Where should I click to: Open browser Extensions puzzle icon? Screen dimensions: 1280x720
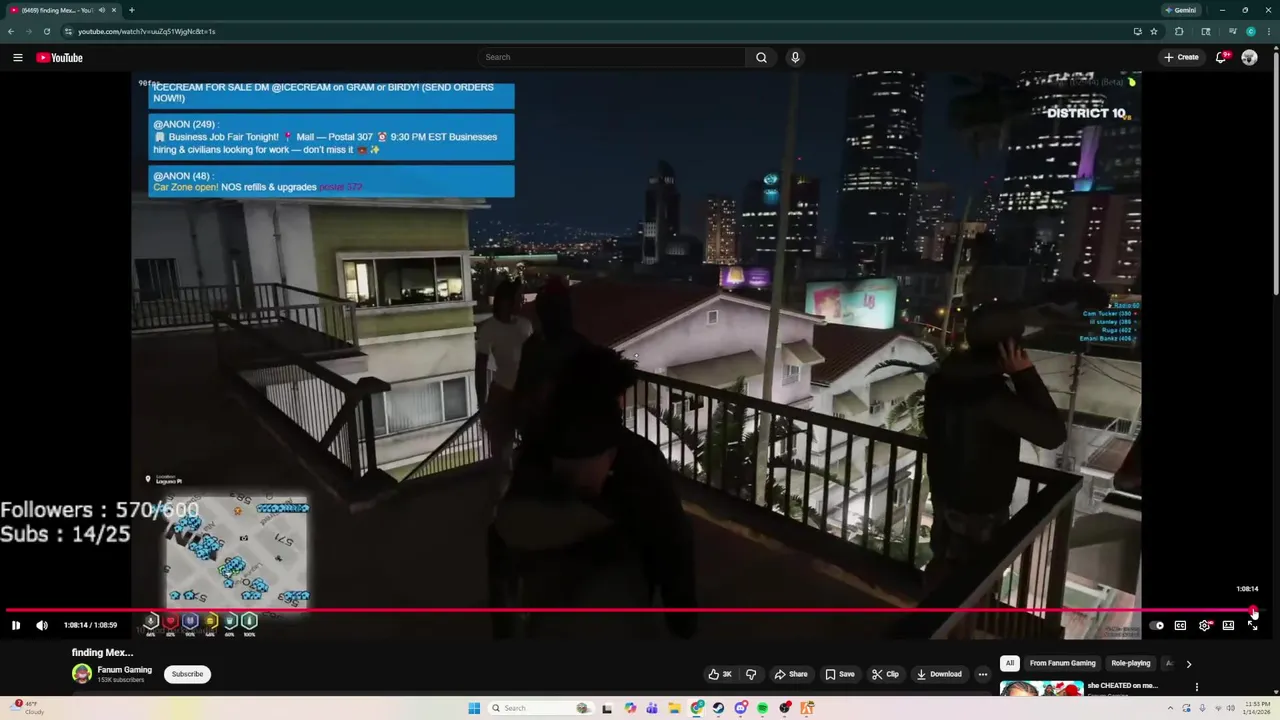1179,31
